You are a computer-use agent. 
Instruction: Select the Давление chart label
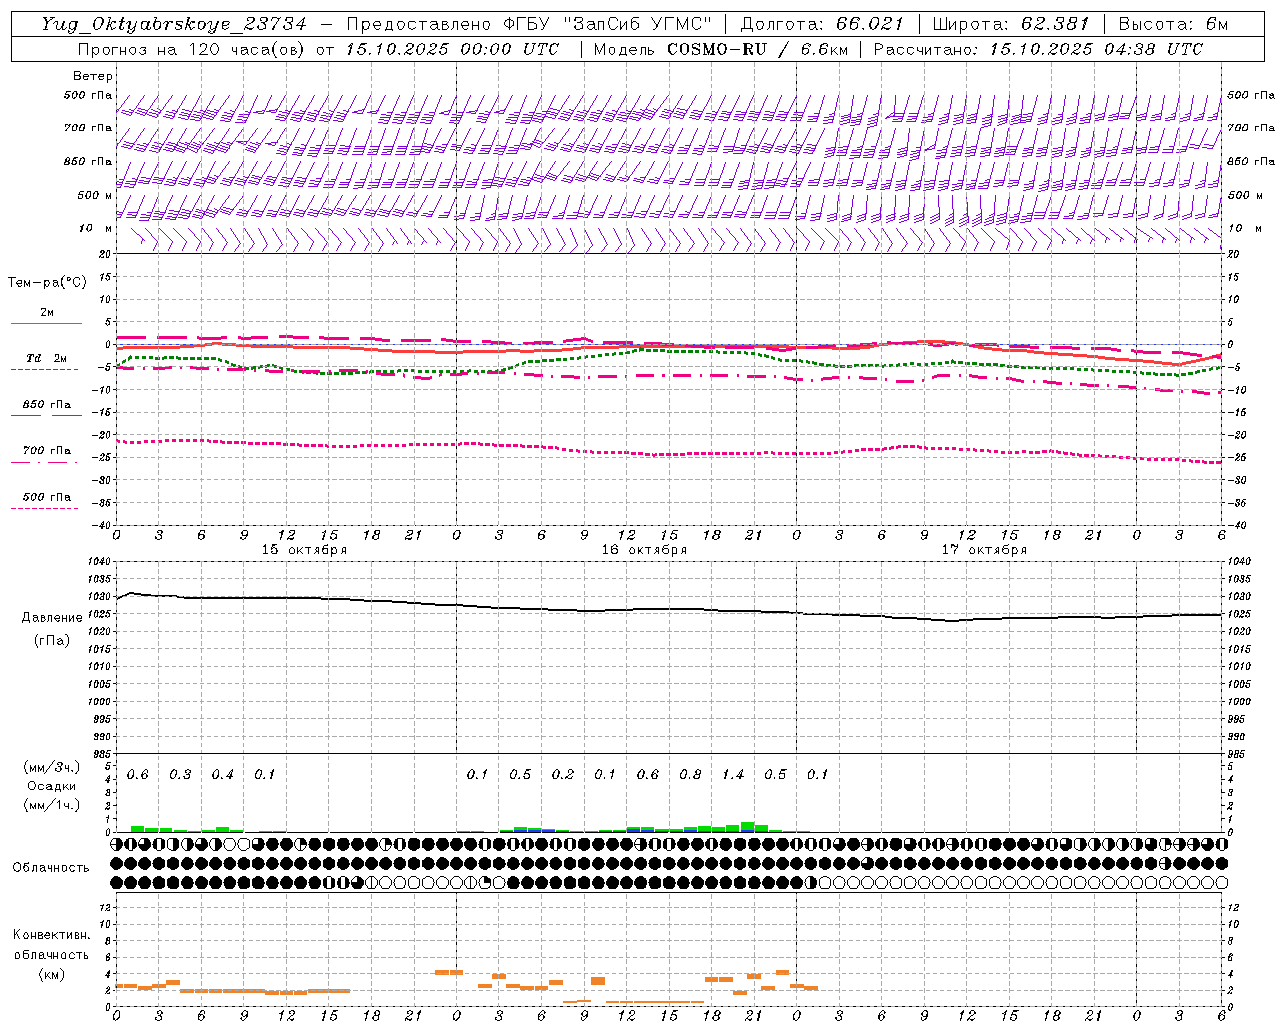tap(52, 618)
